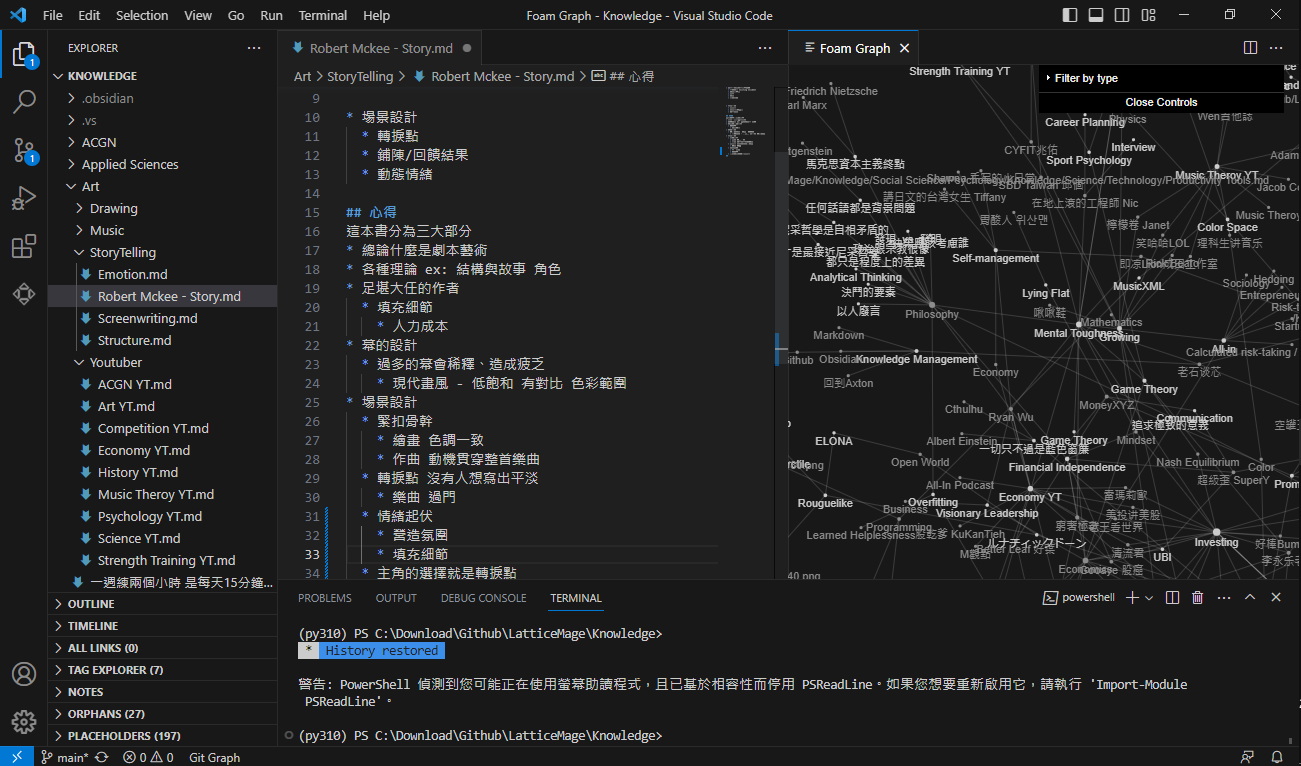This screenshot has width=1301, height=766.
Task: Click the Investing node in Foam Graph
Action: (1216, 533)
